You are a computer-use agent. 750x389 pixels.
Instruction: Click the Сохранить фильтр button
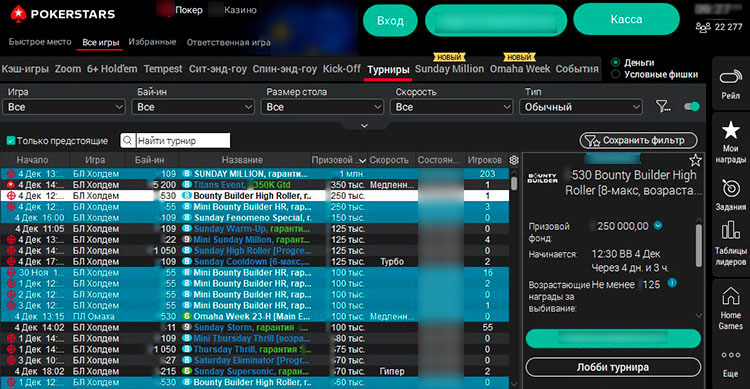[x=639, y=140]
